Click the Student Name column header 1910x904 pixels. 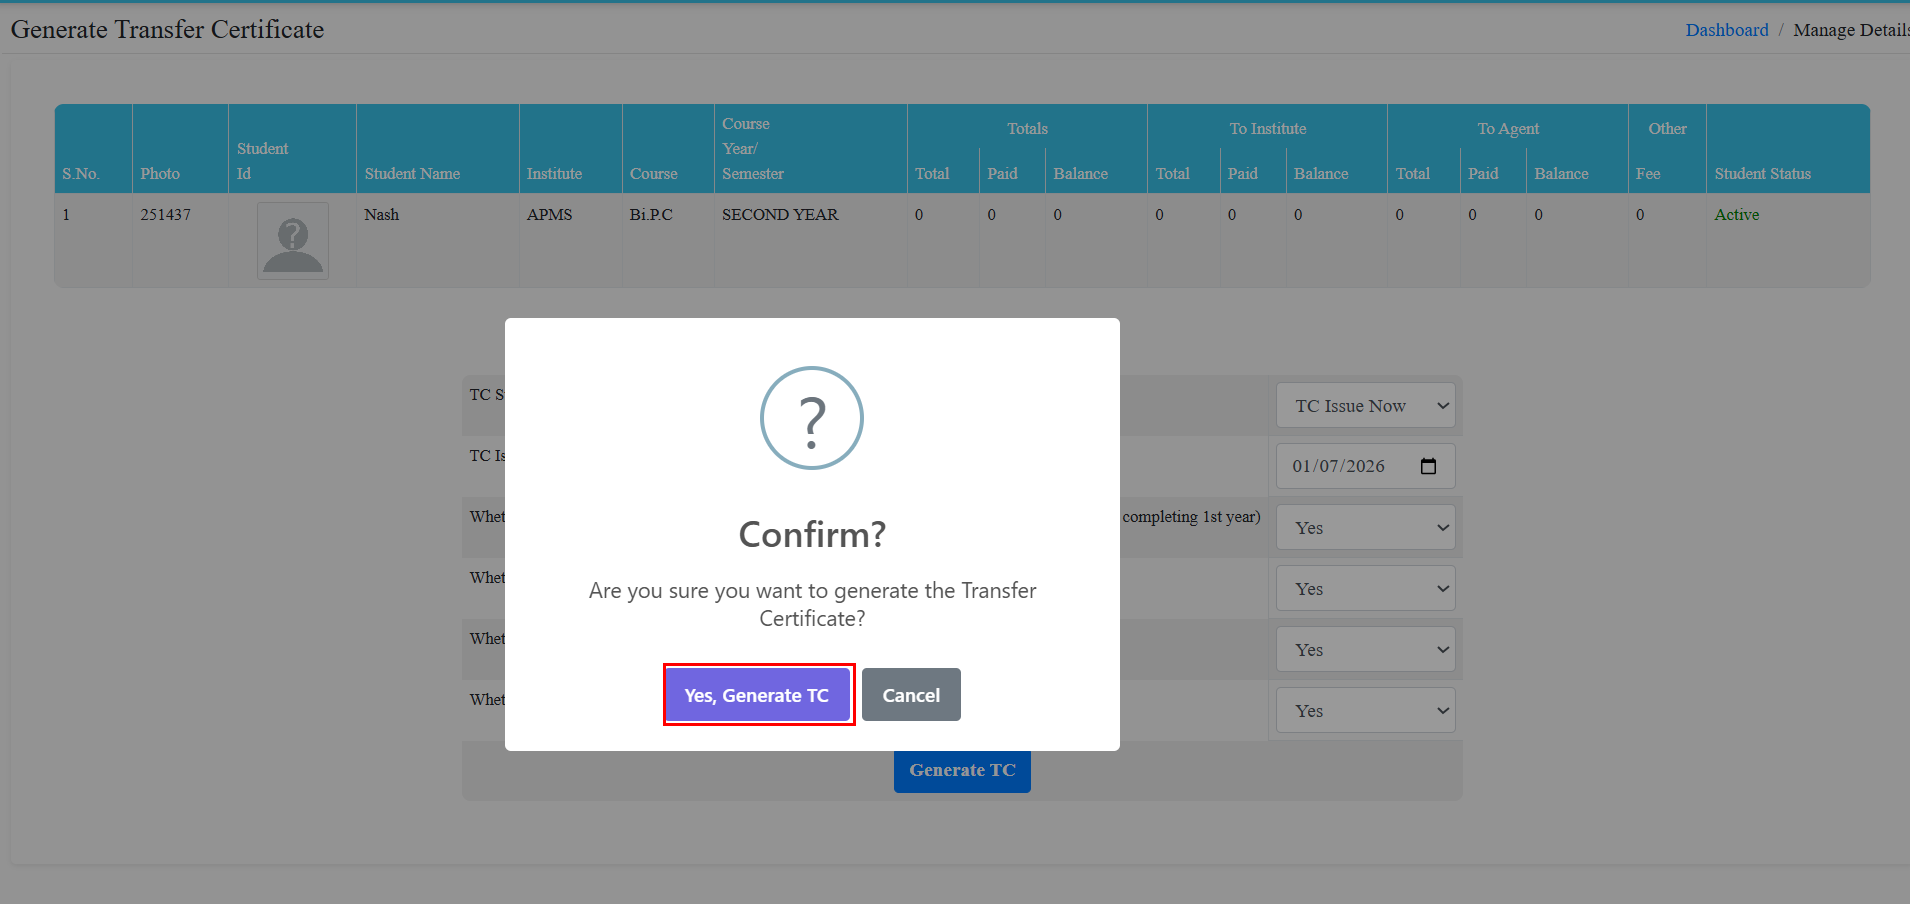[x=412, y=174]
